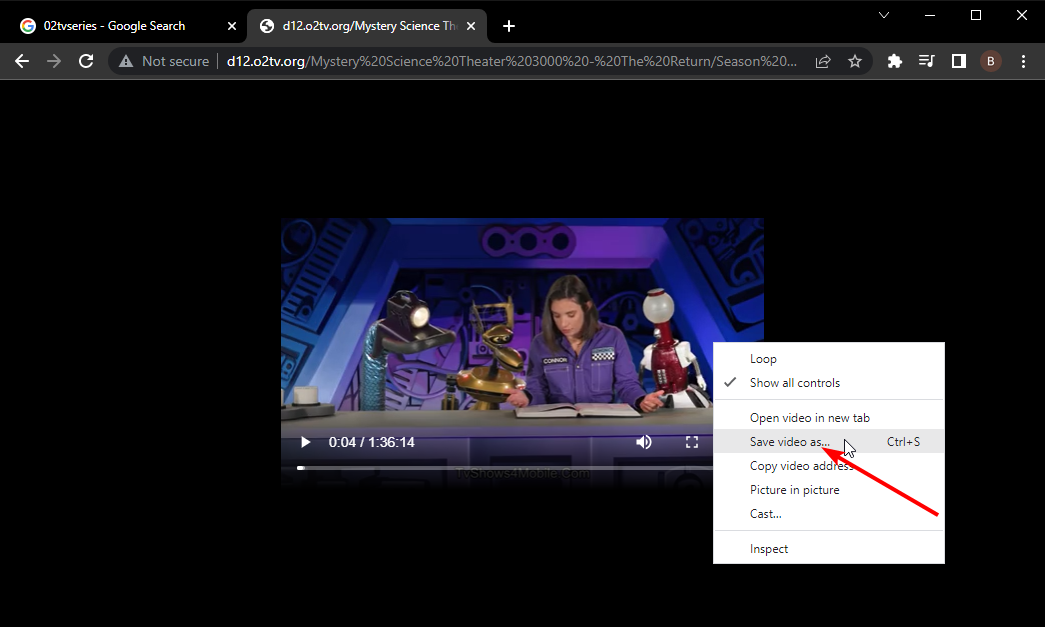
Task: Enter video fullscreen mode
Action: (x=692, y=442)
